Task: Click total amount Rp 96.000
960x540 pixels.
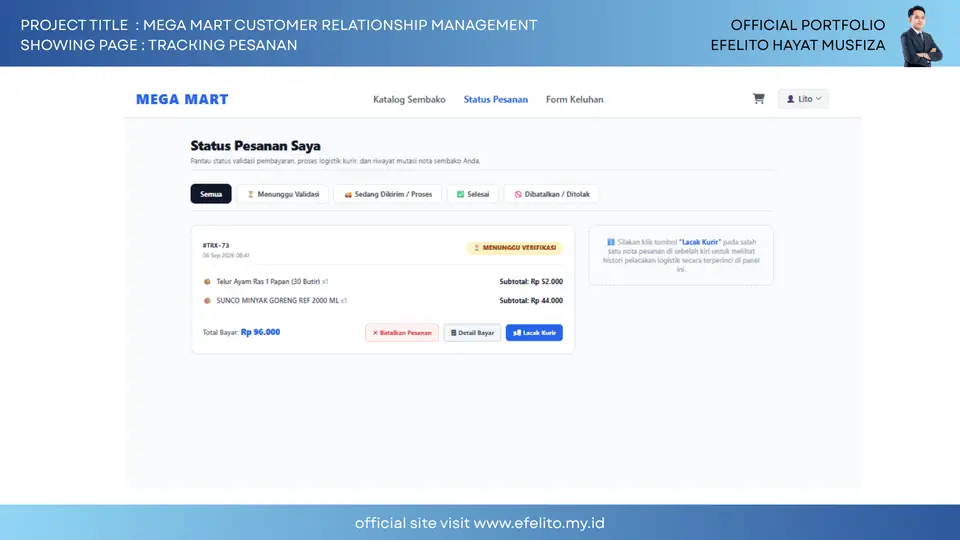Action: 260,332
